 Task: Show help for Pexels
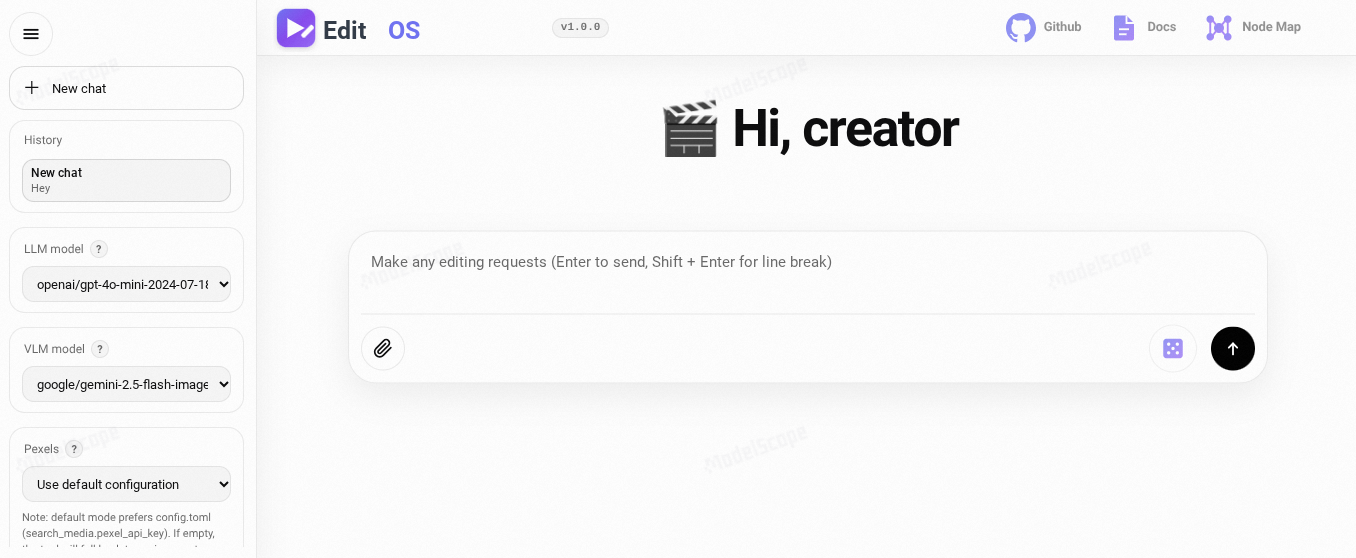pos(74,449)
